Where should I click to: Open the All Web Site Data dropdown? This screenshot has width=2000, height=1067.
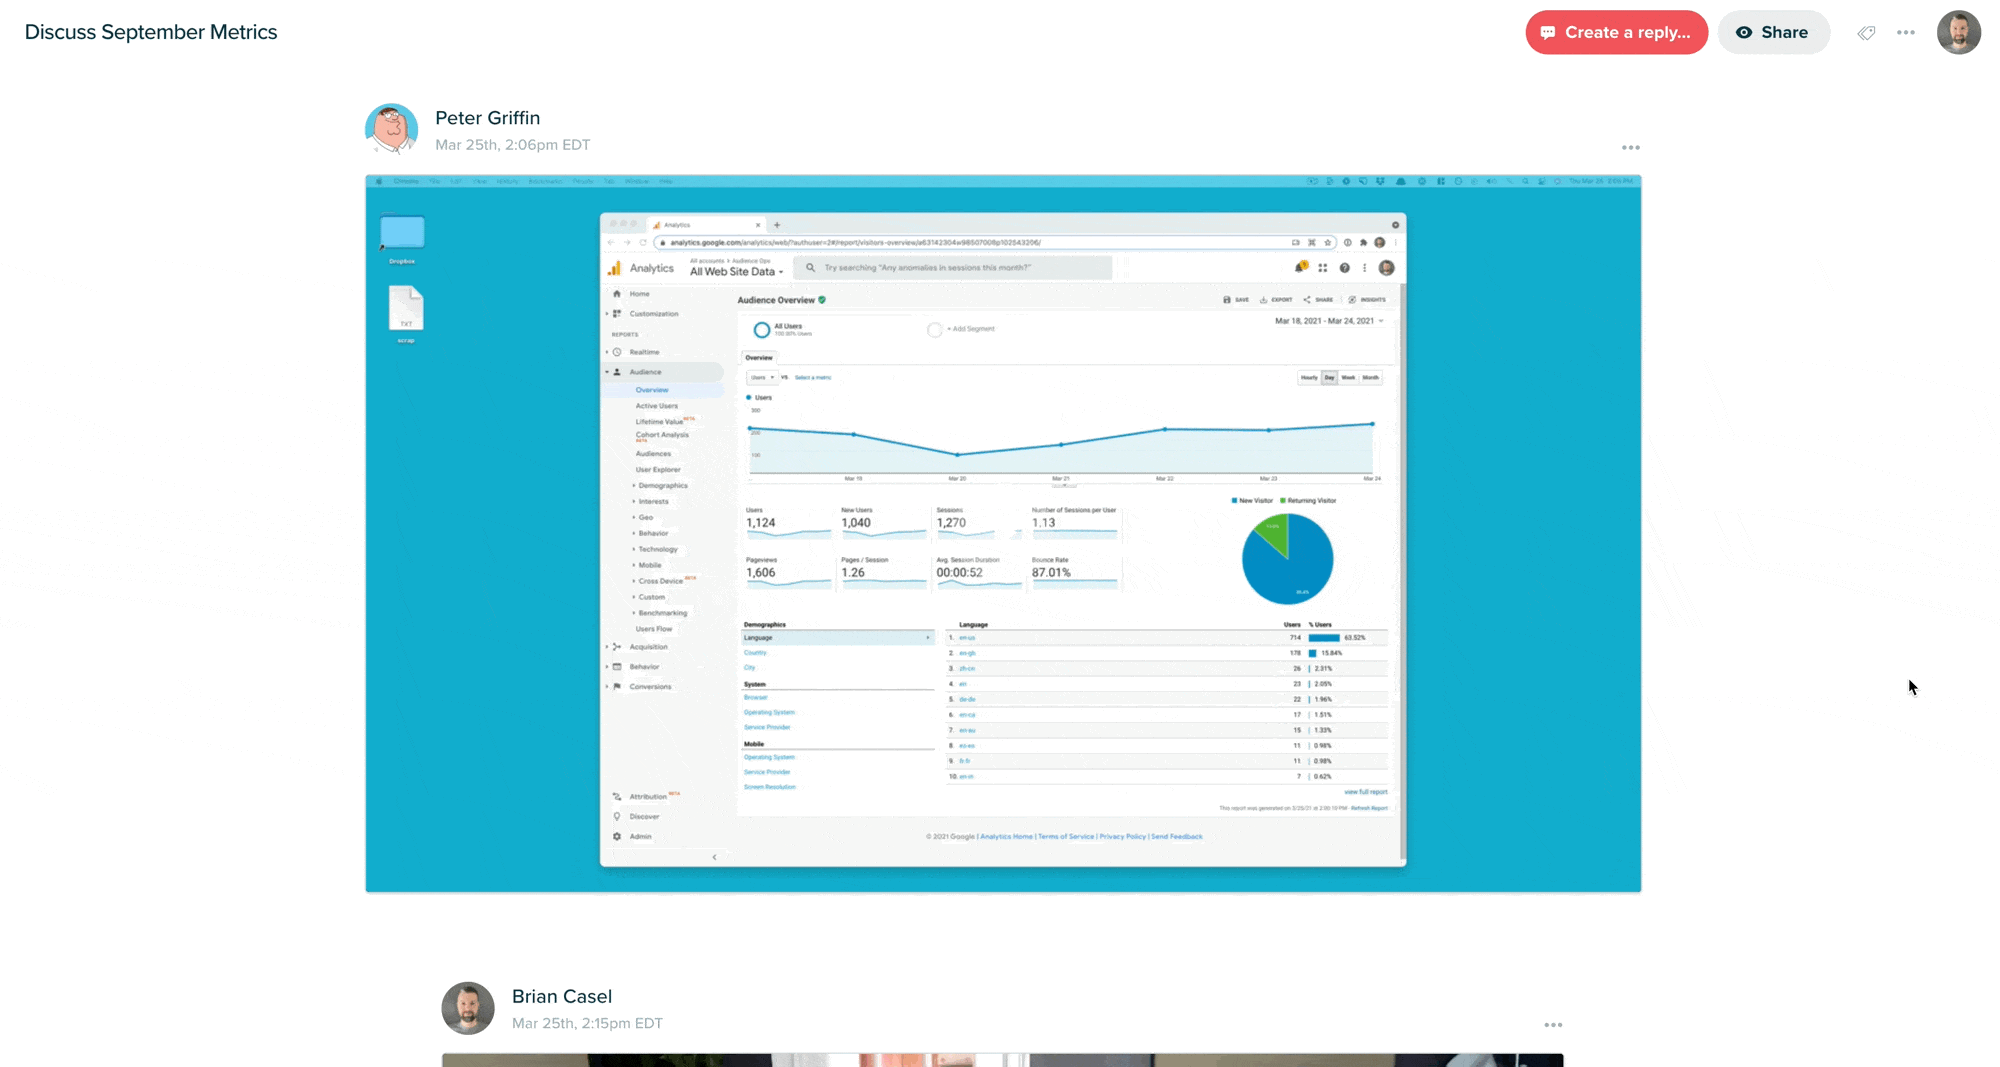[x=736, y=272]
